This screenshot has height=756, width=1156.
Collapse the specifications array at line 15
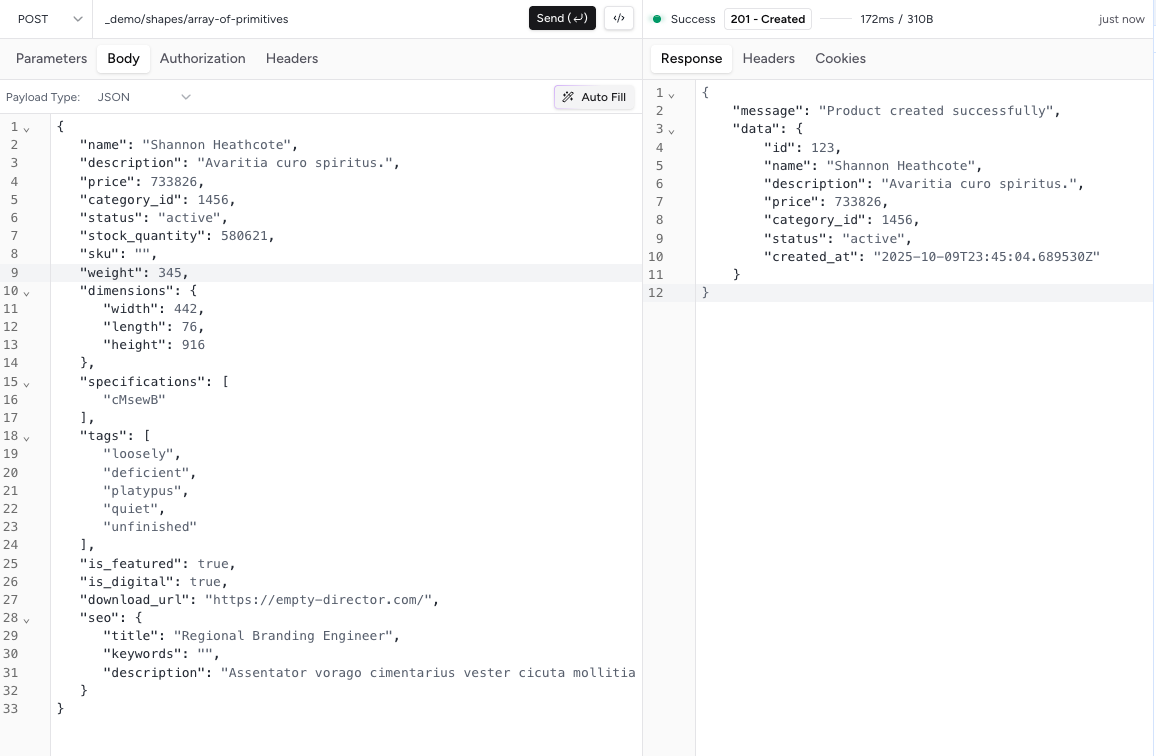(27, 383)
